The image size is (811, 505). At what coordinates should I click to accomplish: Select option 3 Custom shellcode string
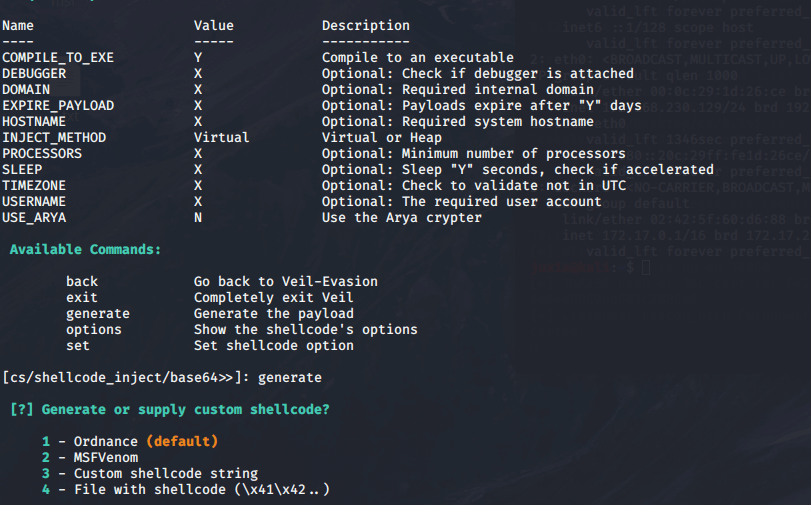(150, 473)
